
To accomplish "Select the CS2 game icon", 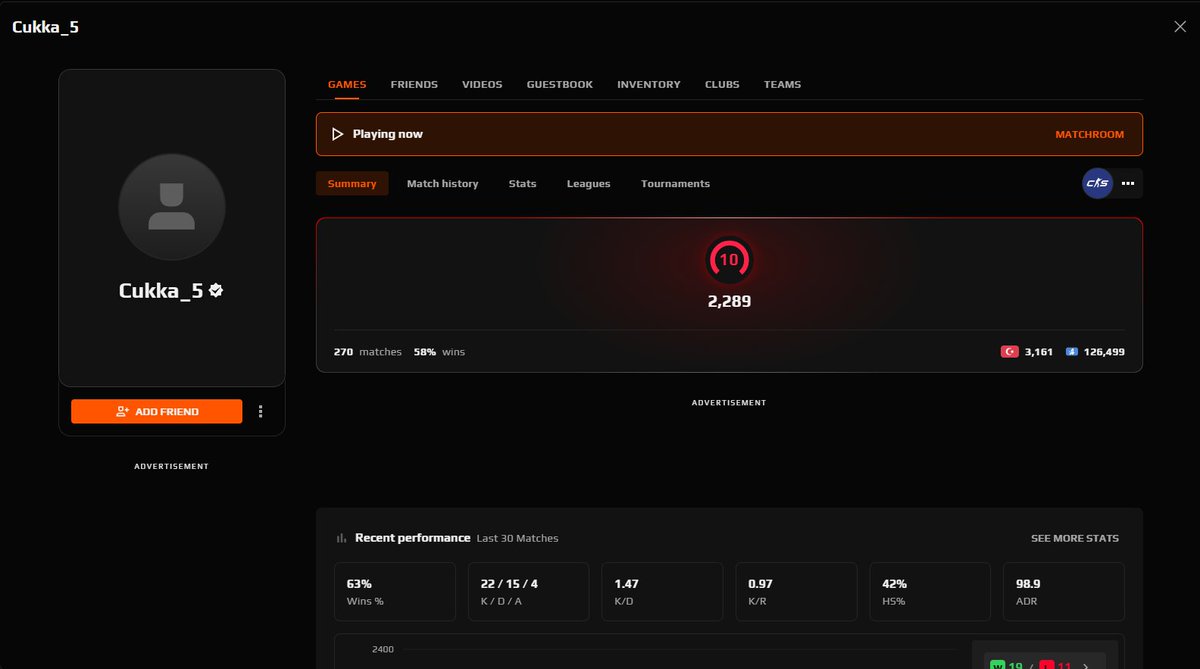I will click(x=1097, y=184).
